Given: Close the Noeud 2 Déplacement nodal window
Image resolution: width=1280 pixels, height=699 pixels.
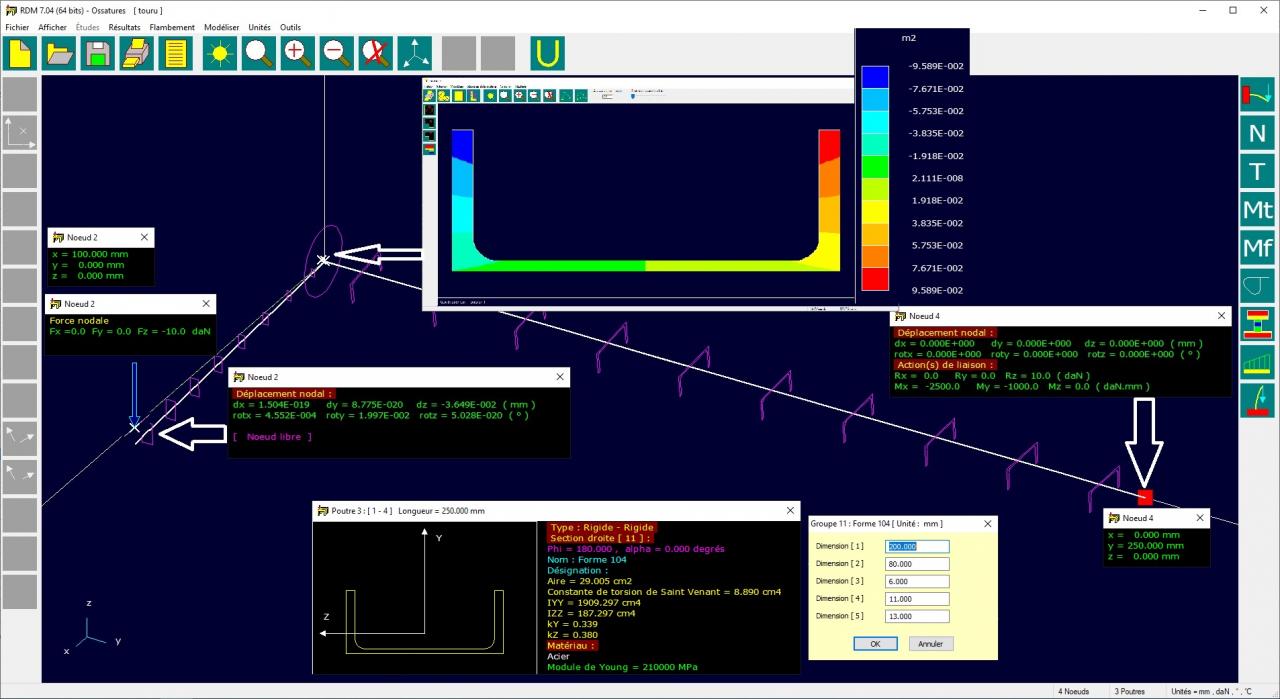Looking at the screenshot, I should (560, 377).
